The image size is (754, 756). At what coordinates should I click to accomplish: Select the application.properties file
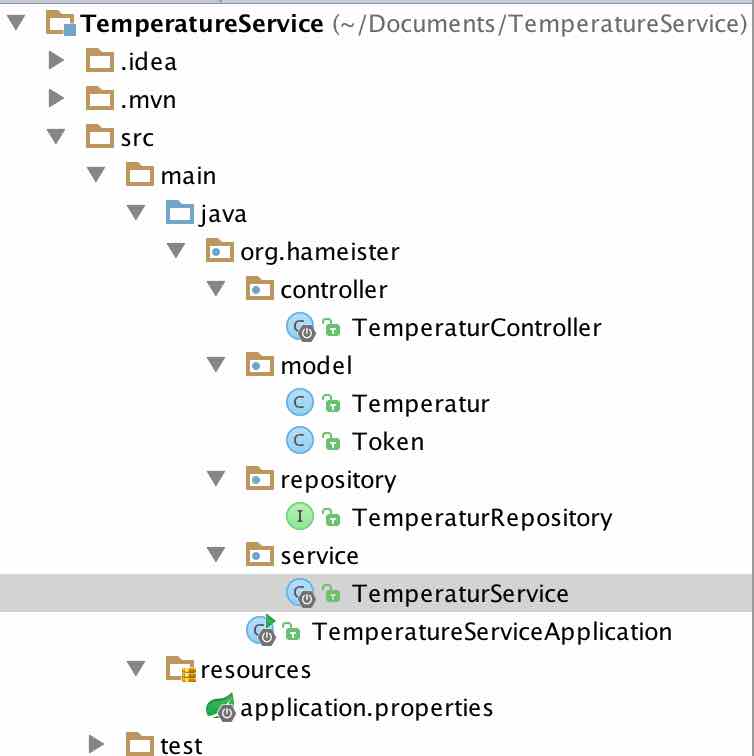[367, 709]
